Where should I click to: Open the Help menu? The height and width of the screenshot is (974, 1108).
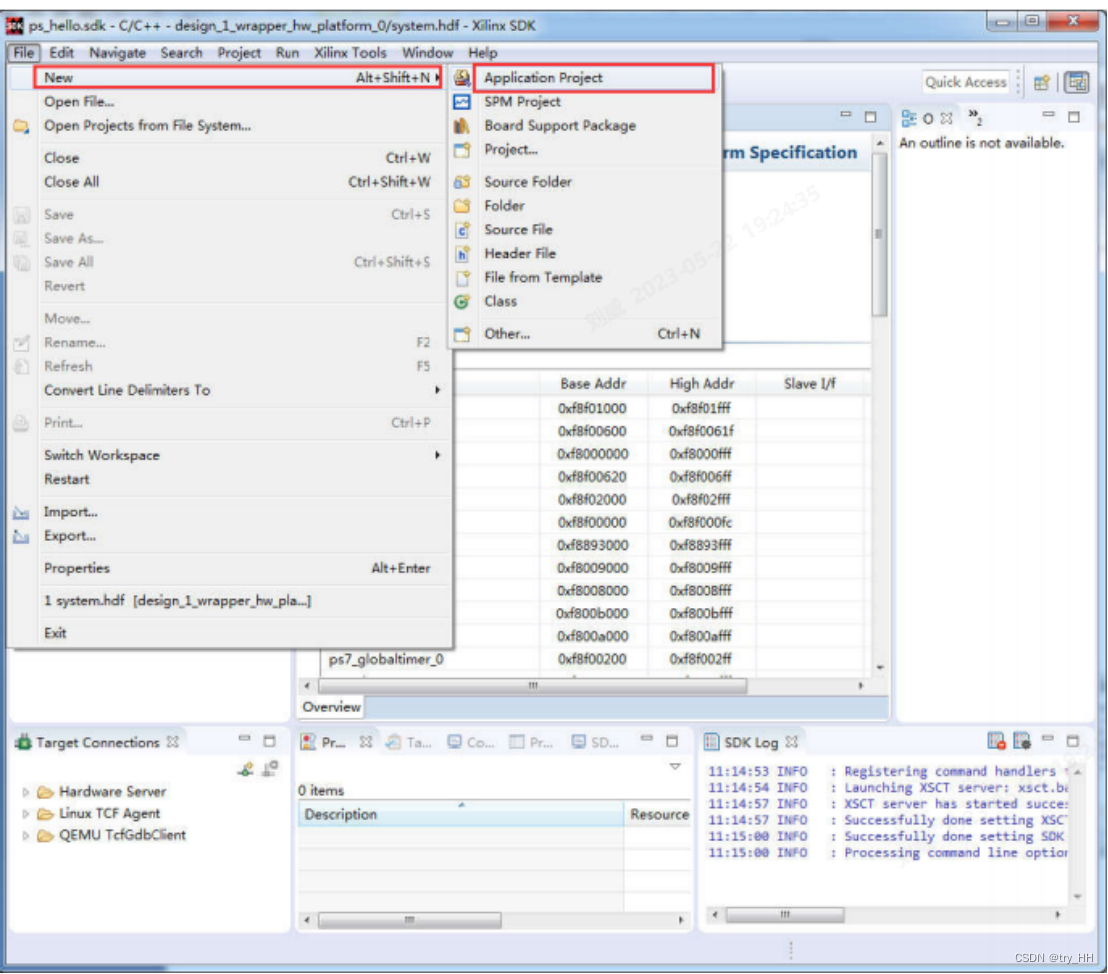(483, 53)
